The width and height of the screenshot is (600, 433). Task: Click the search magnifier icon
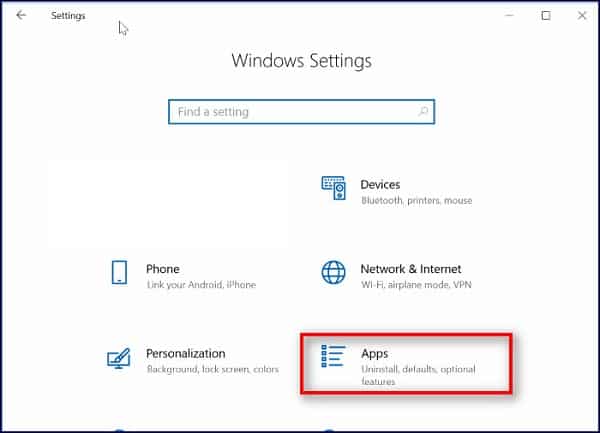423,112
